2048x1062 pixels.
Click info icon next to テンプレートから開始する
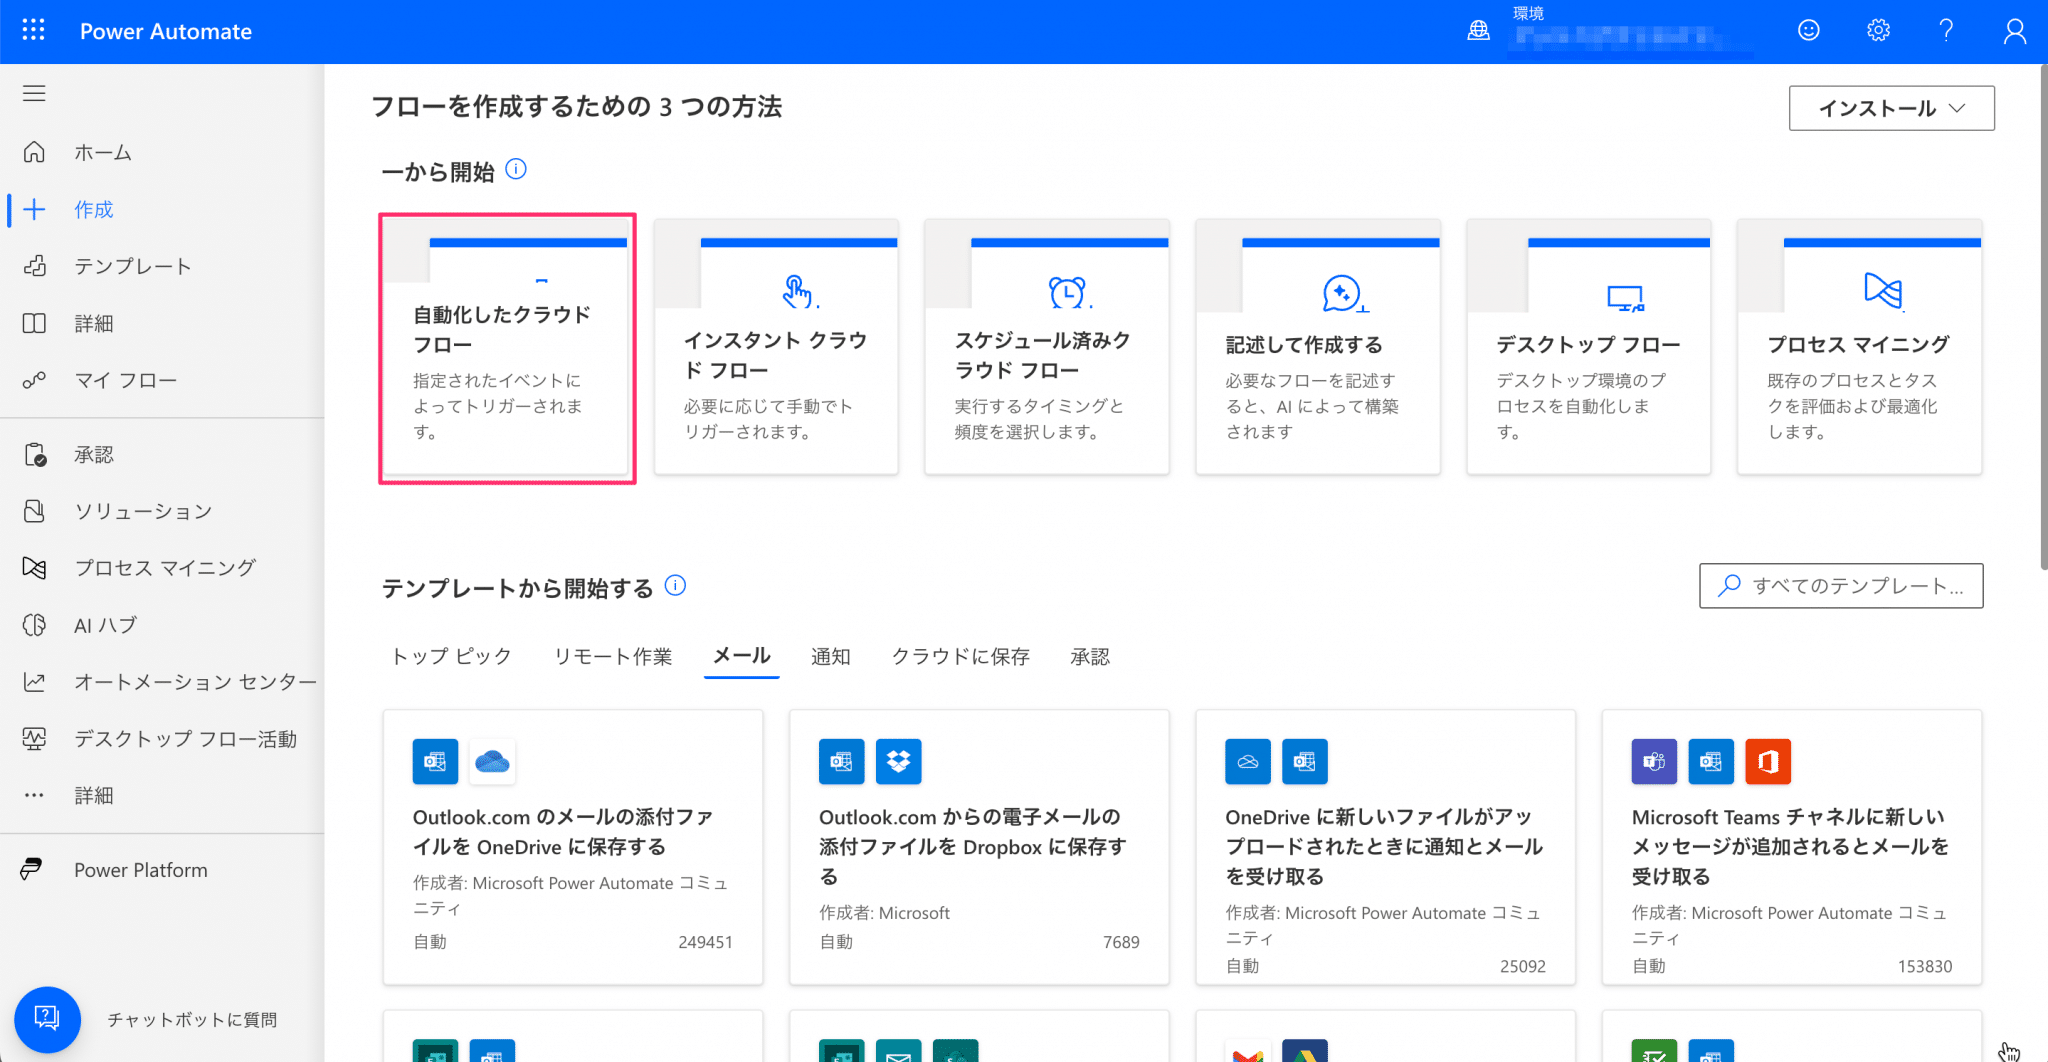point(676,585)
